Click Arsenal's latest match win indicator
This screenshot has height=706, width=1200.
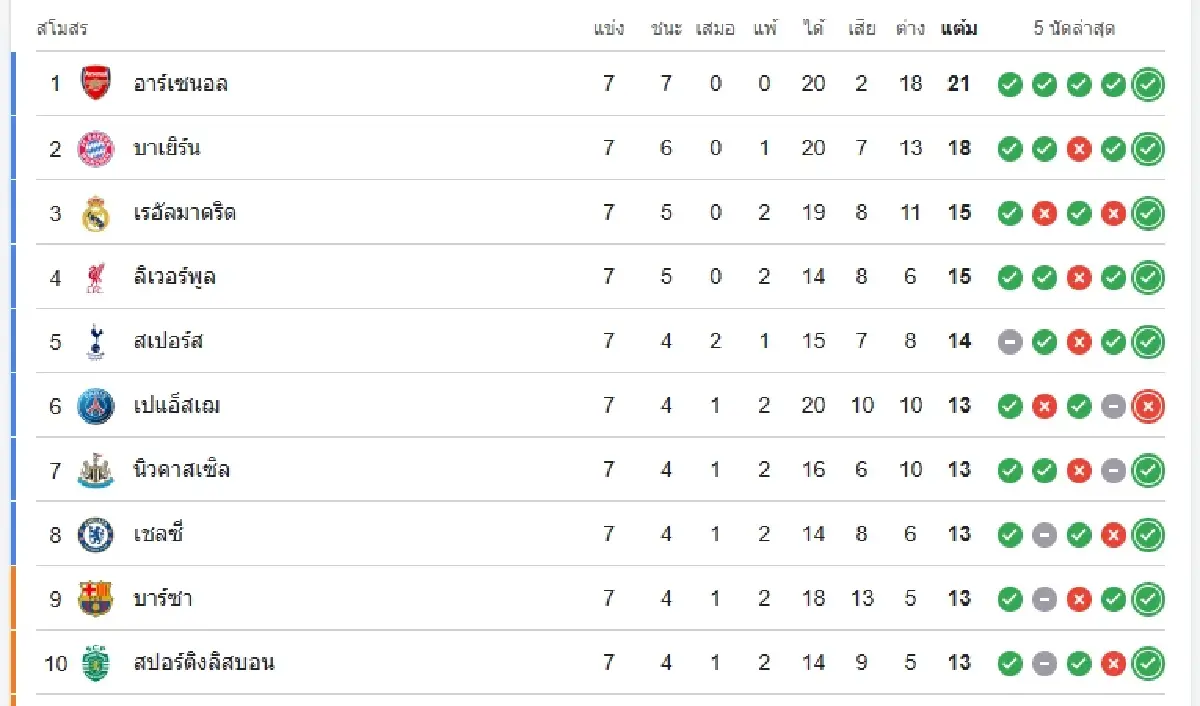(1148, 85)
